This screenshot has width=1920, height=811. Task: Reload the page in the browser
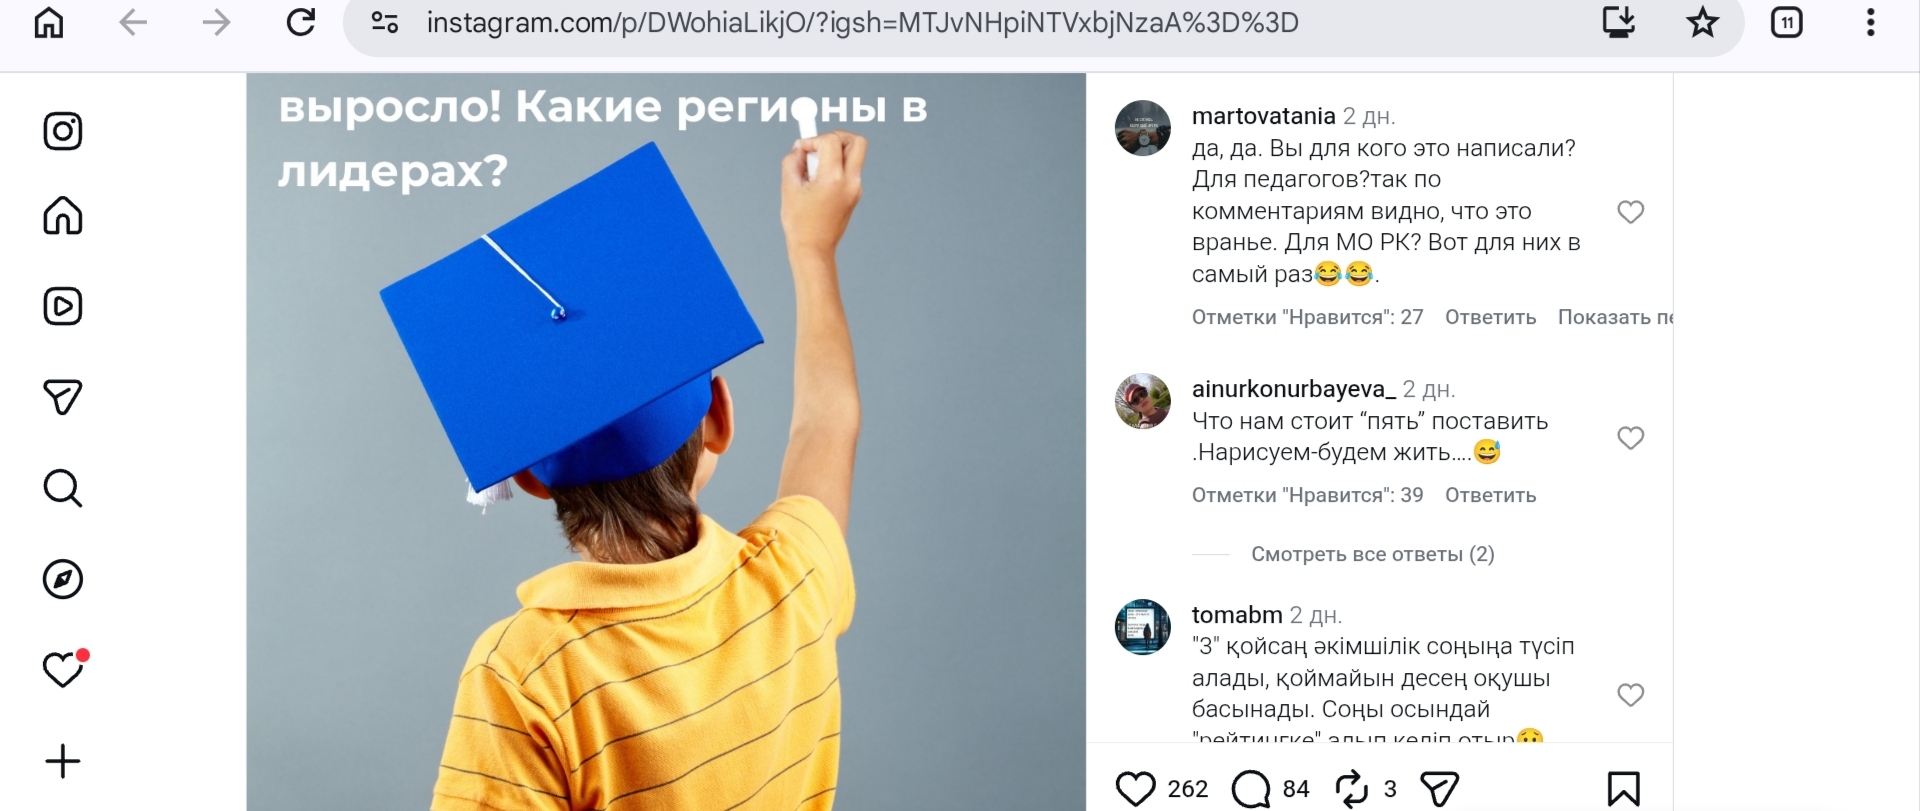tap(300, 23)
